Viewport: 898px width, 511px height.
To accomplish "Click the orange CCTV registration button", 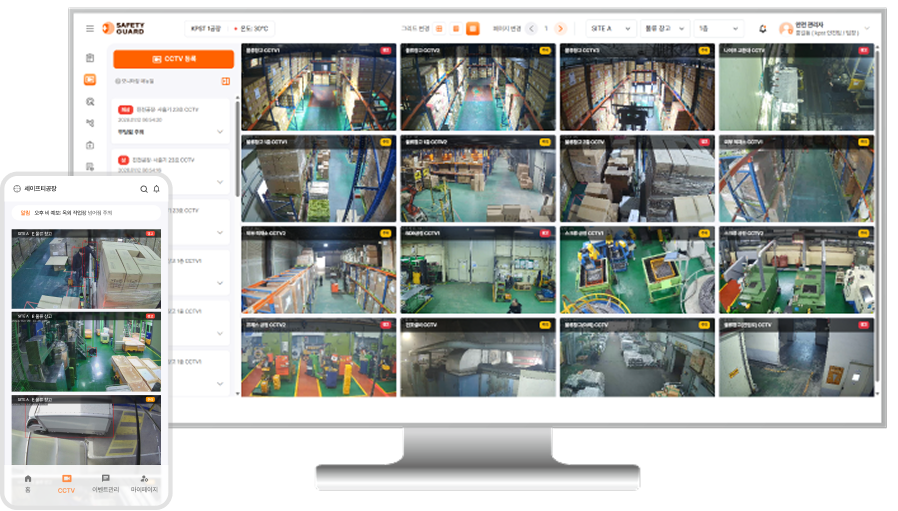I will point(173,59).
